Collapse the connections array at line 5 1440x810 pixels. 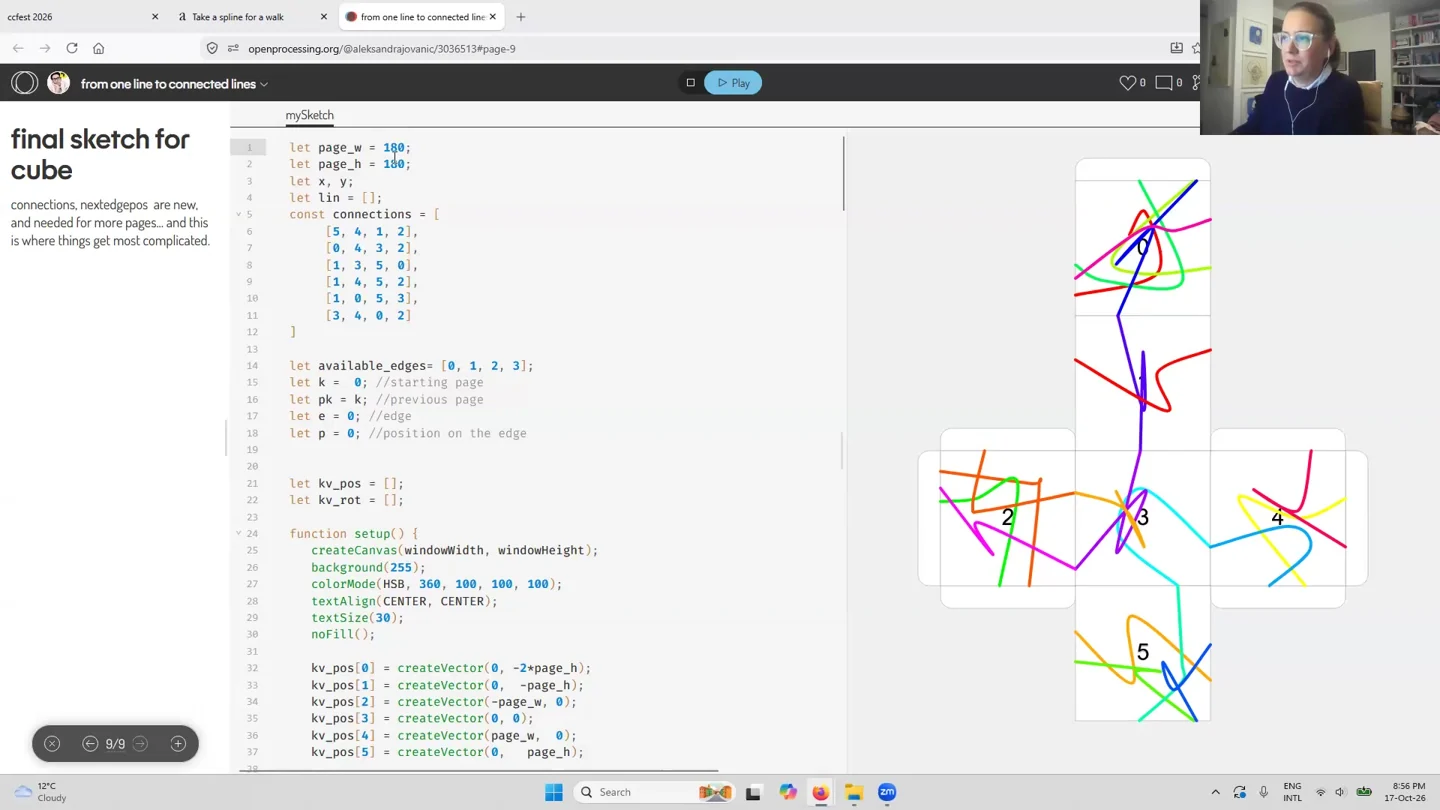click(239, 214)
